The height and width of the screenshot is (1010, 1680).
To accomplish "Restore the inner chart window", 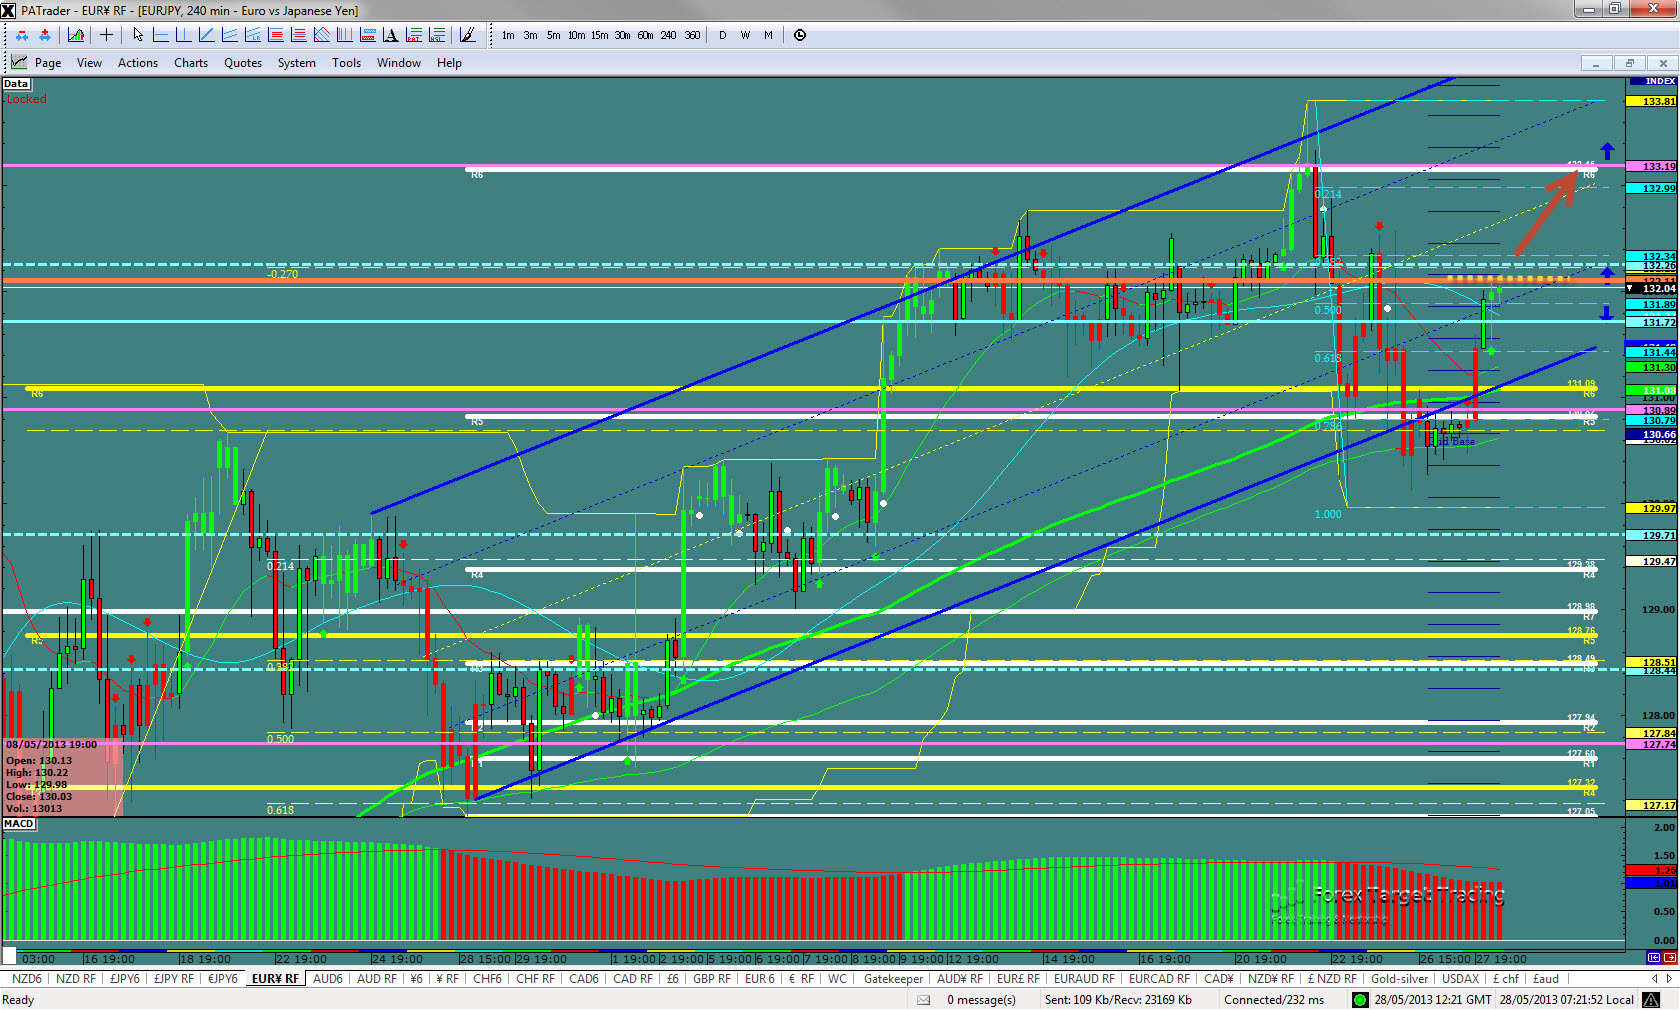I will (x=1630, y=63).
